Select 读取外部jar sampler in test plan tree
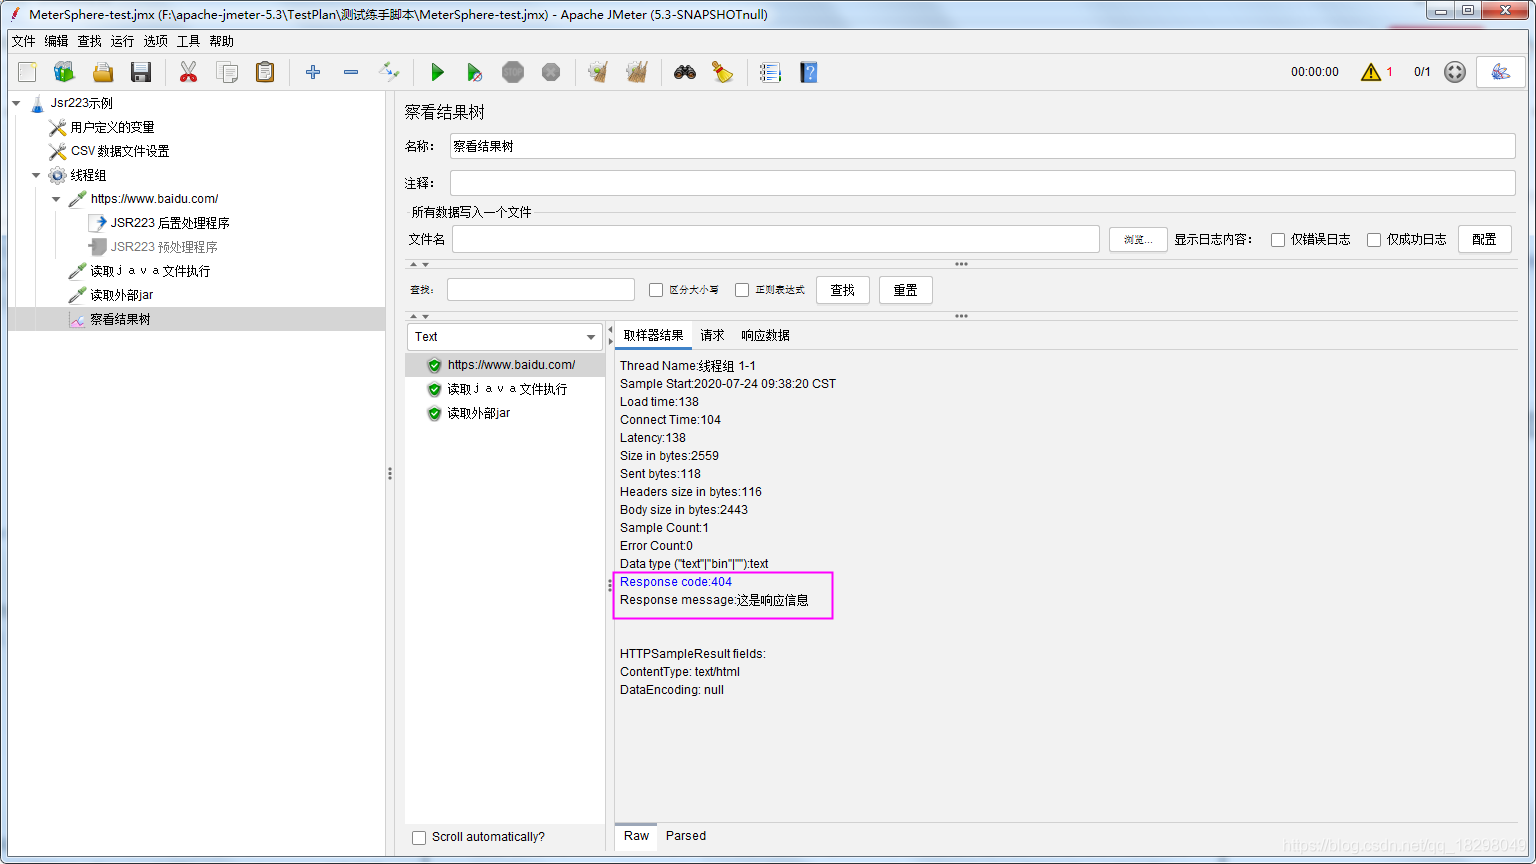Screen dimensions: 1536x864 [121, 295]
